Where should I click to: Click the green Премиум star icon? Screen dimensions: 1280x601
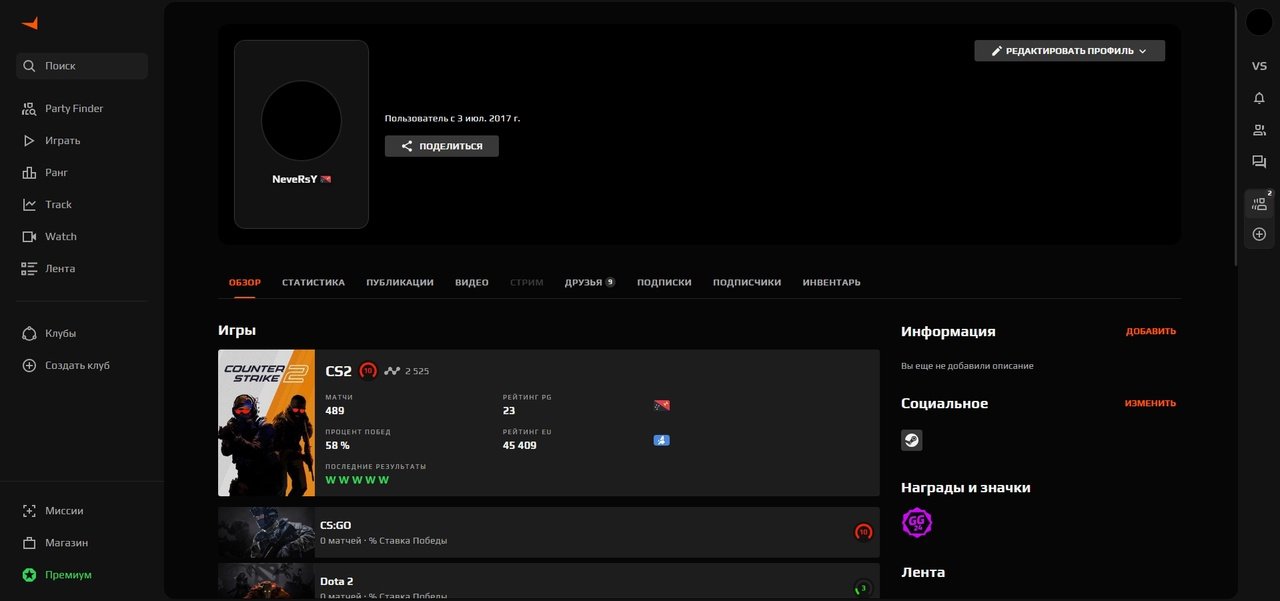(x=29, y=574)
